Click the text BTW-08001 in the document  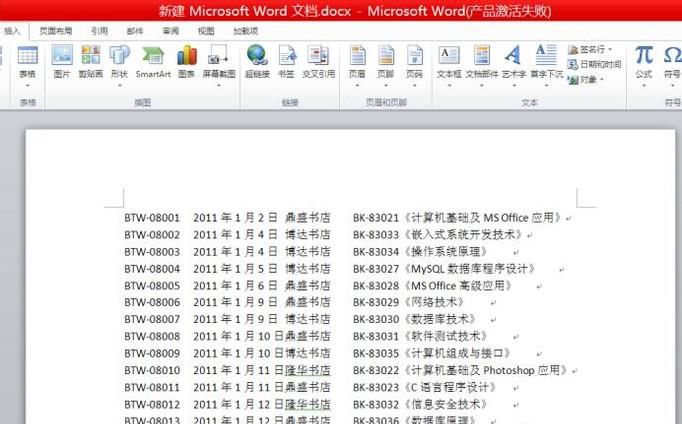(x=152, y=218)
